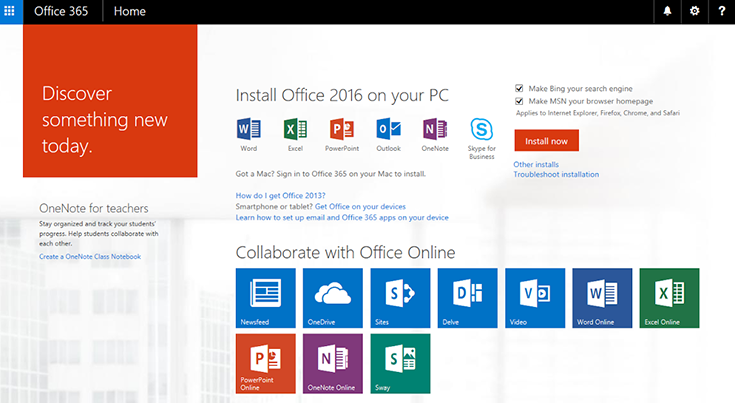Uncheck Make MSN your browser homepage

click(x=519, y=101)
